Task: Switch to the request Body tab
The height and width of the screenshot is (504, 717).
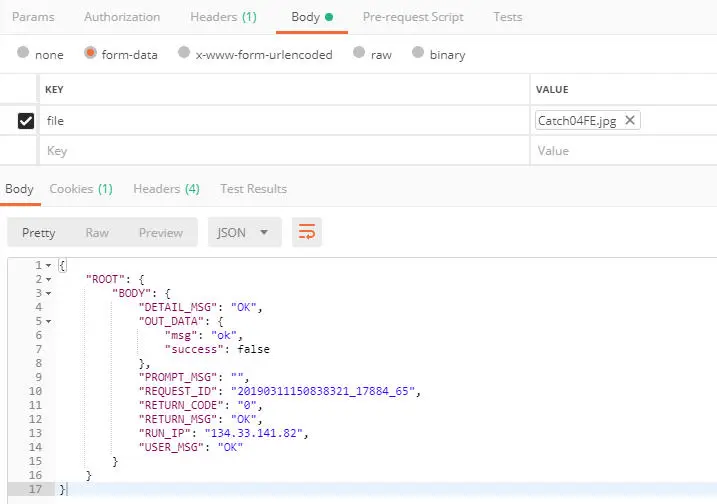Action: coord(312,17)
